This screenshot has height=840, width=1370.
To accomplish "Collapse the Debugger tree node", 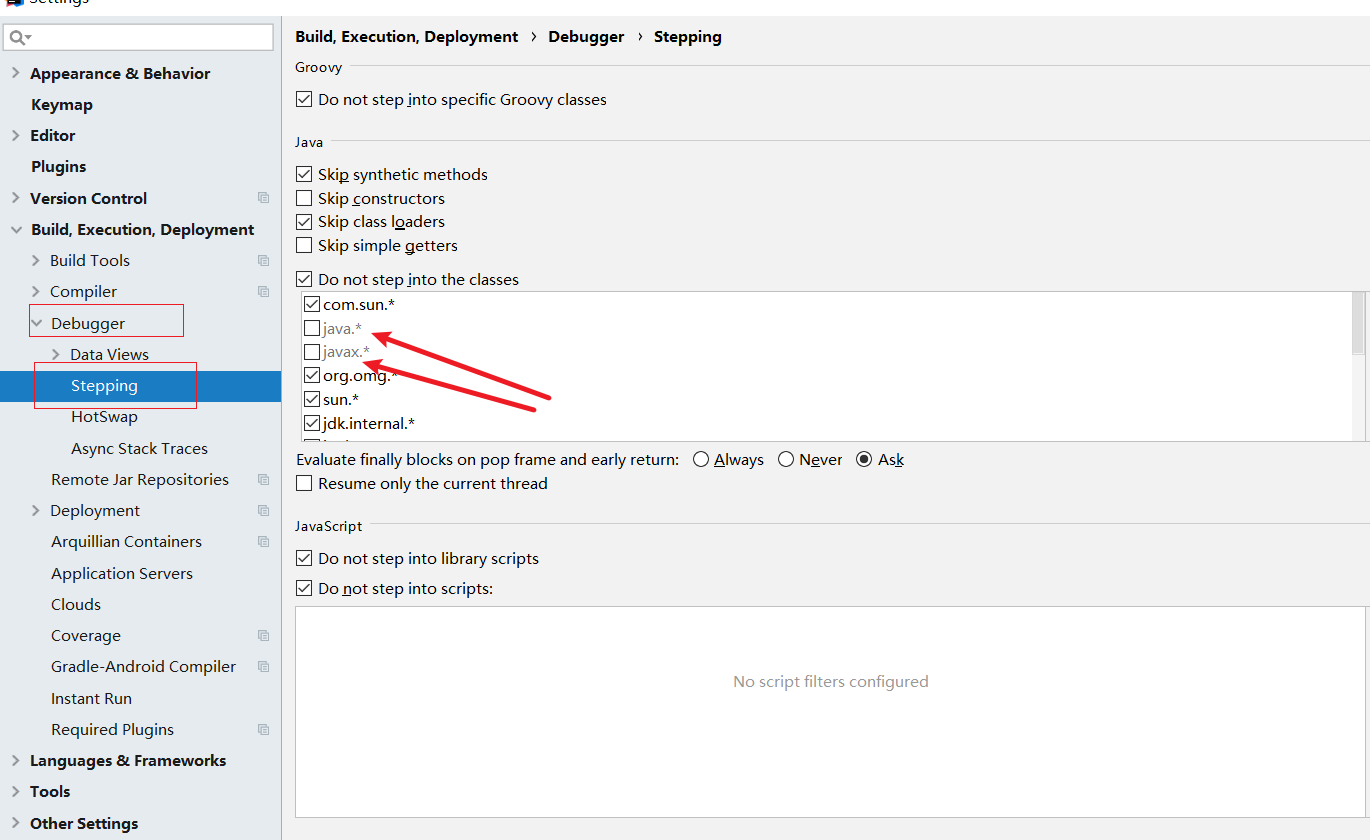I will [37, 323].
